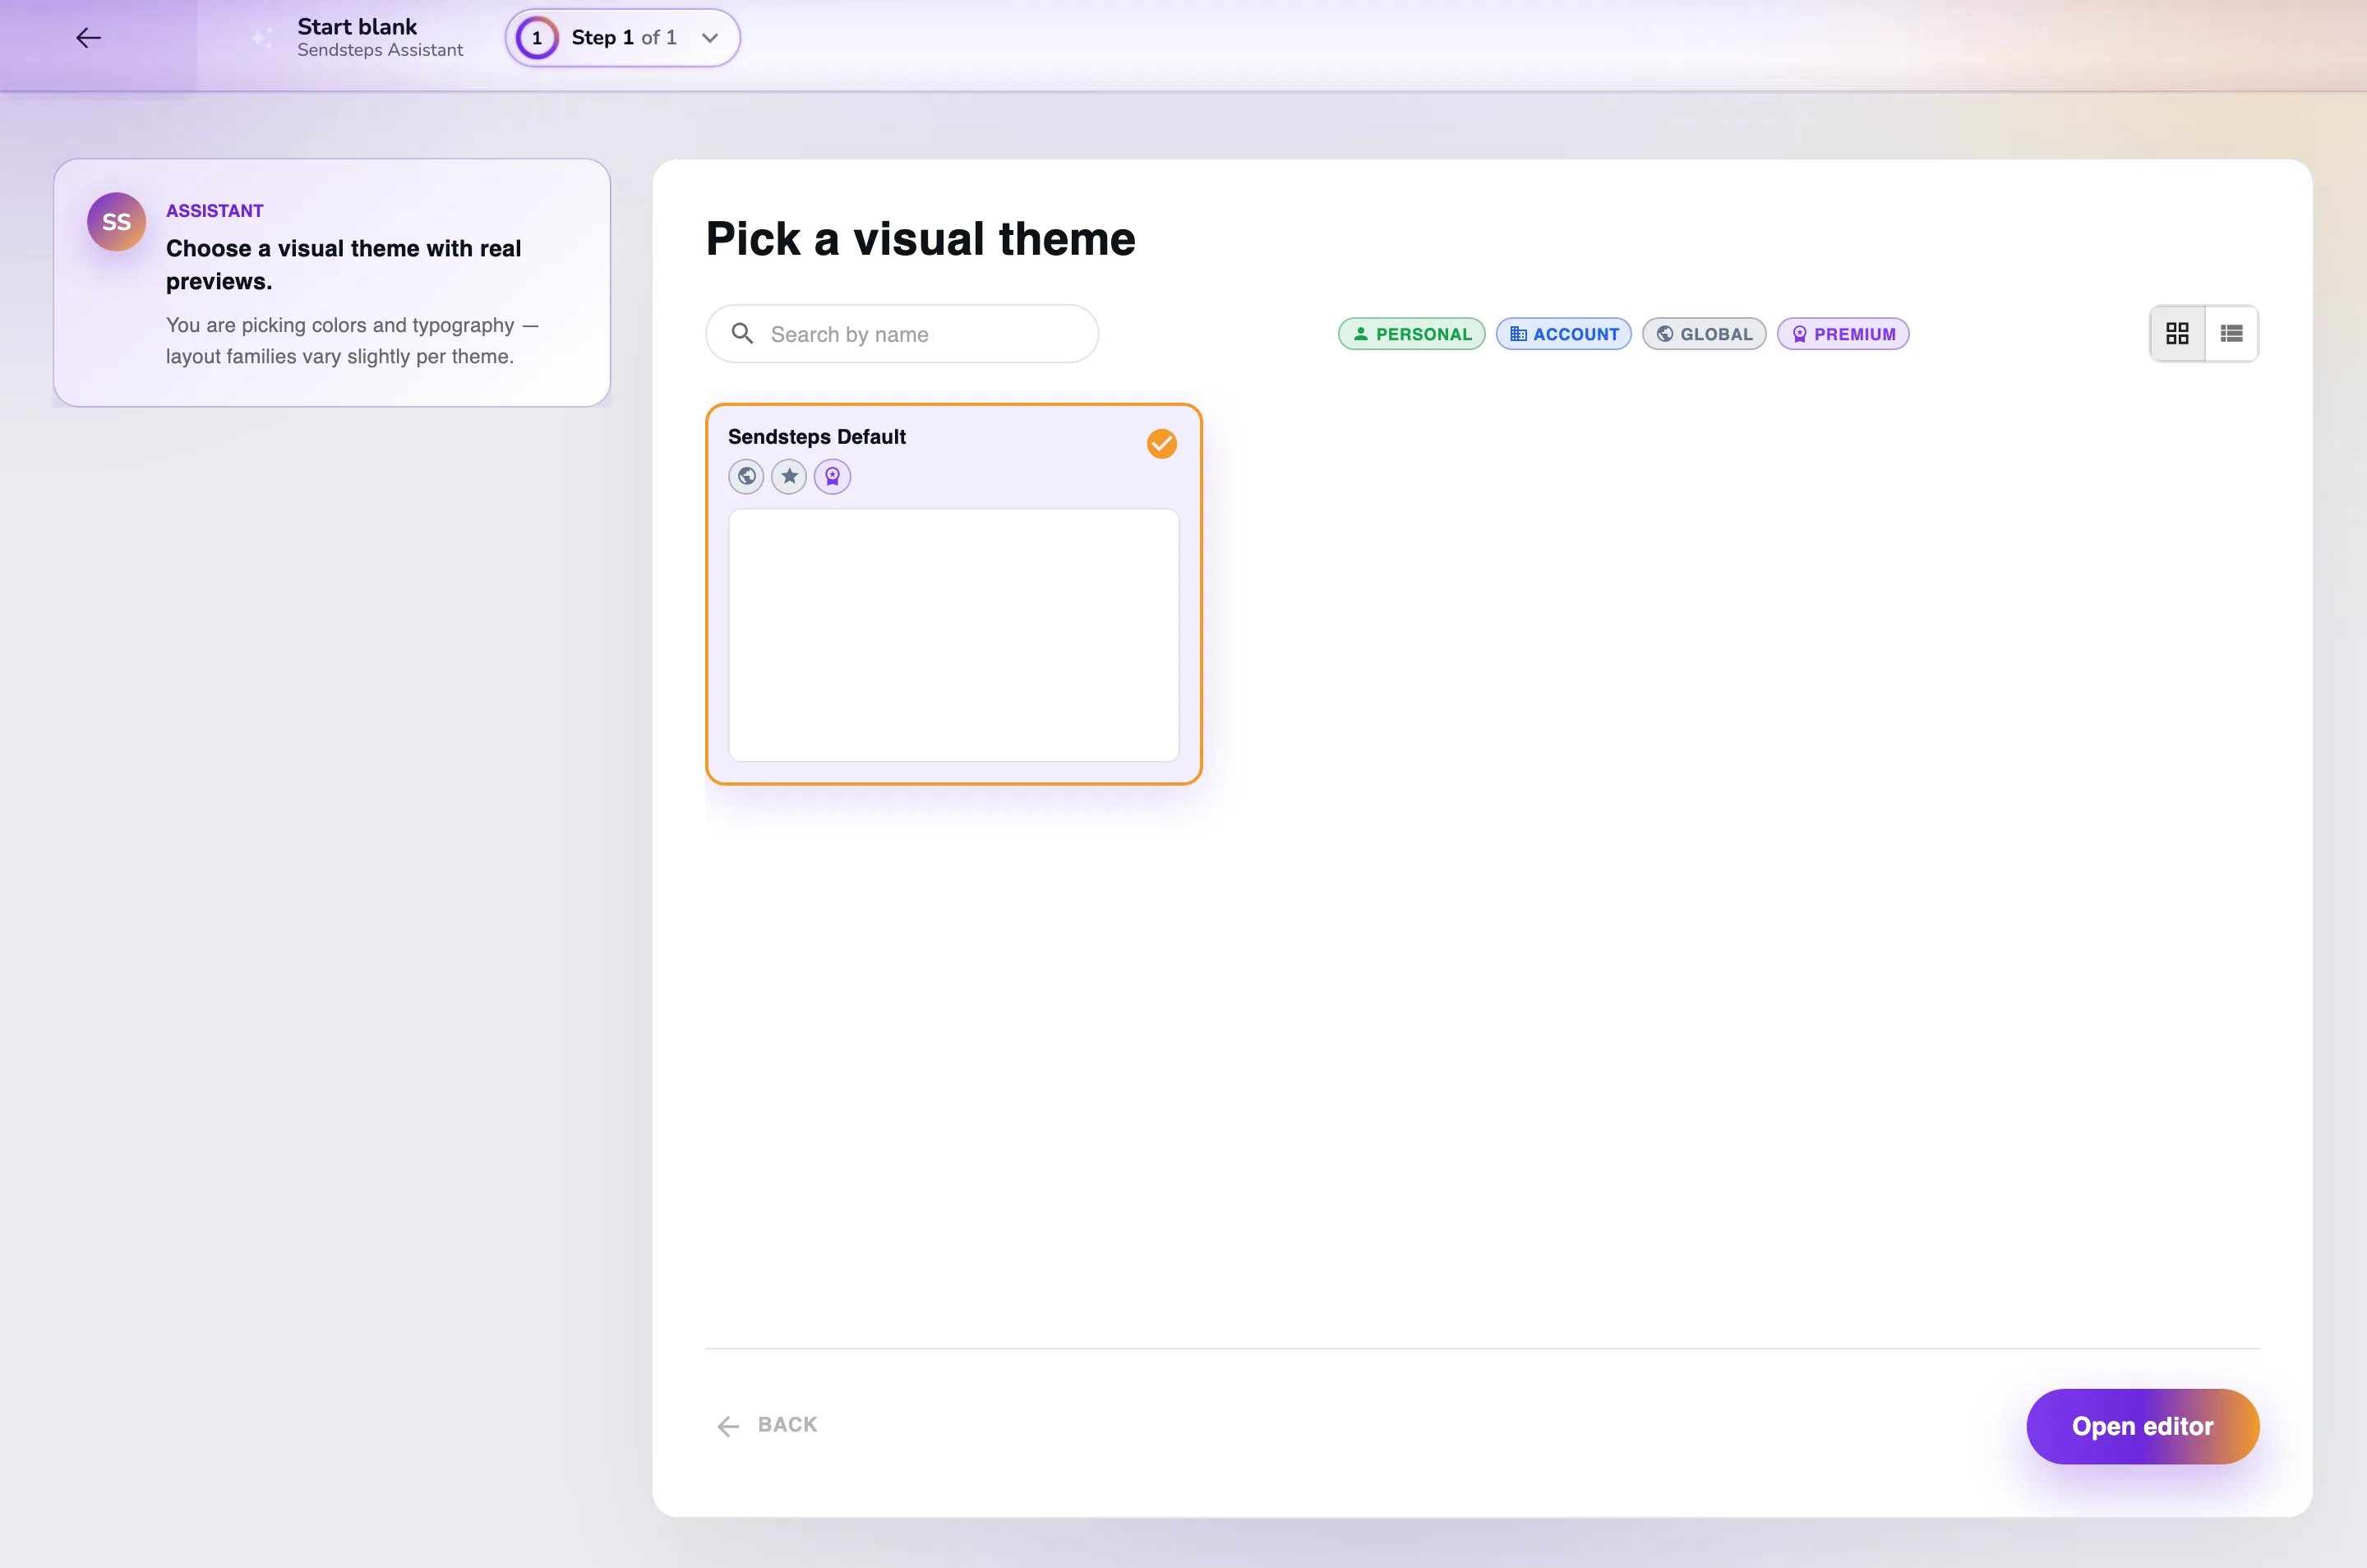
Task: Toggle the Premium theme filter
Action: [x=1842, y=334]
